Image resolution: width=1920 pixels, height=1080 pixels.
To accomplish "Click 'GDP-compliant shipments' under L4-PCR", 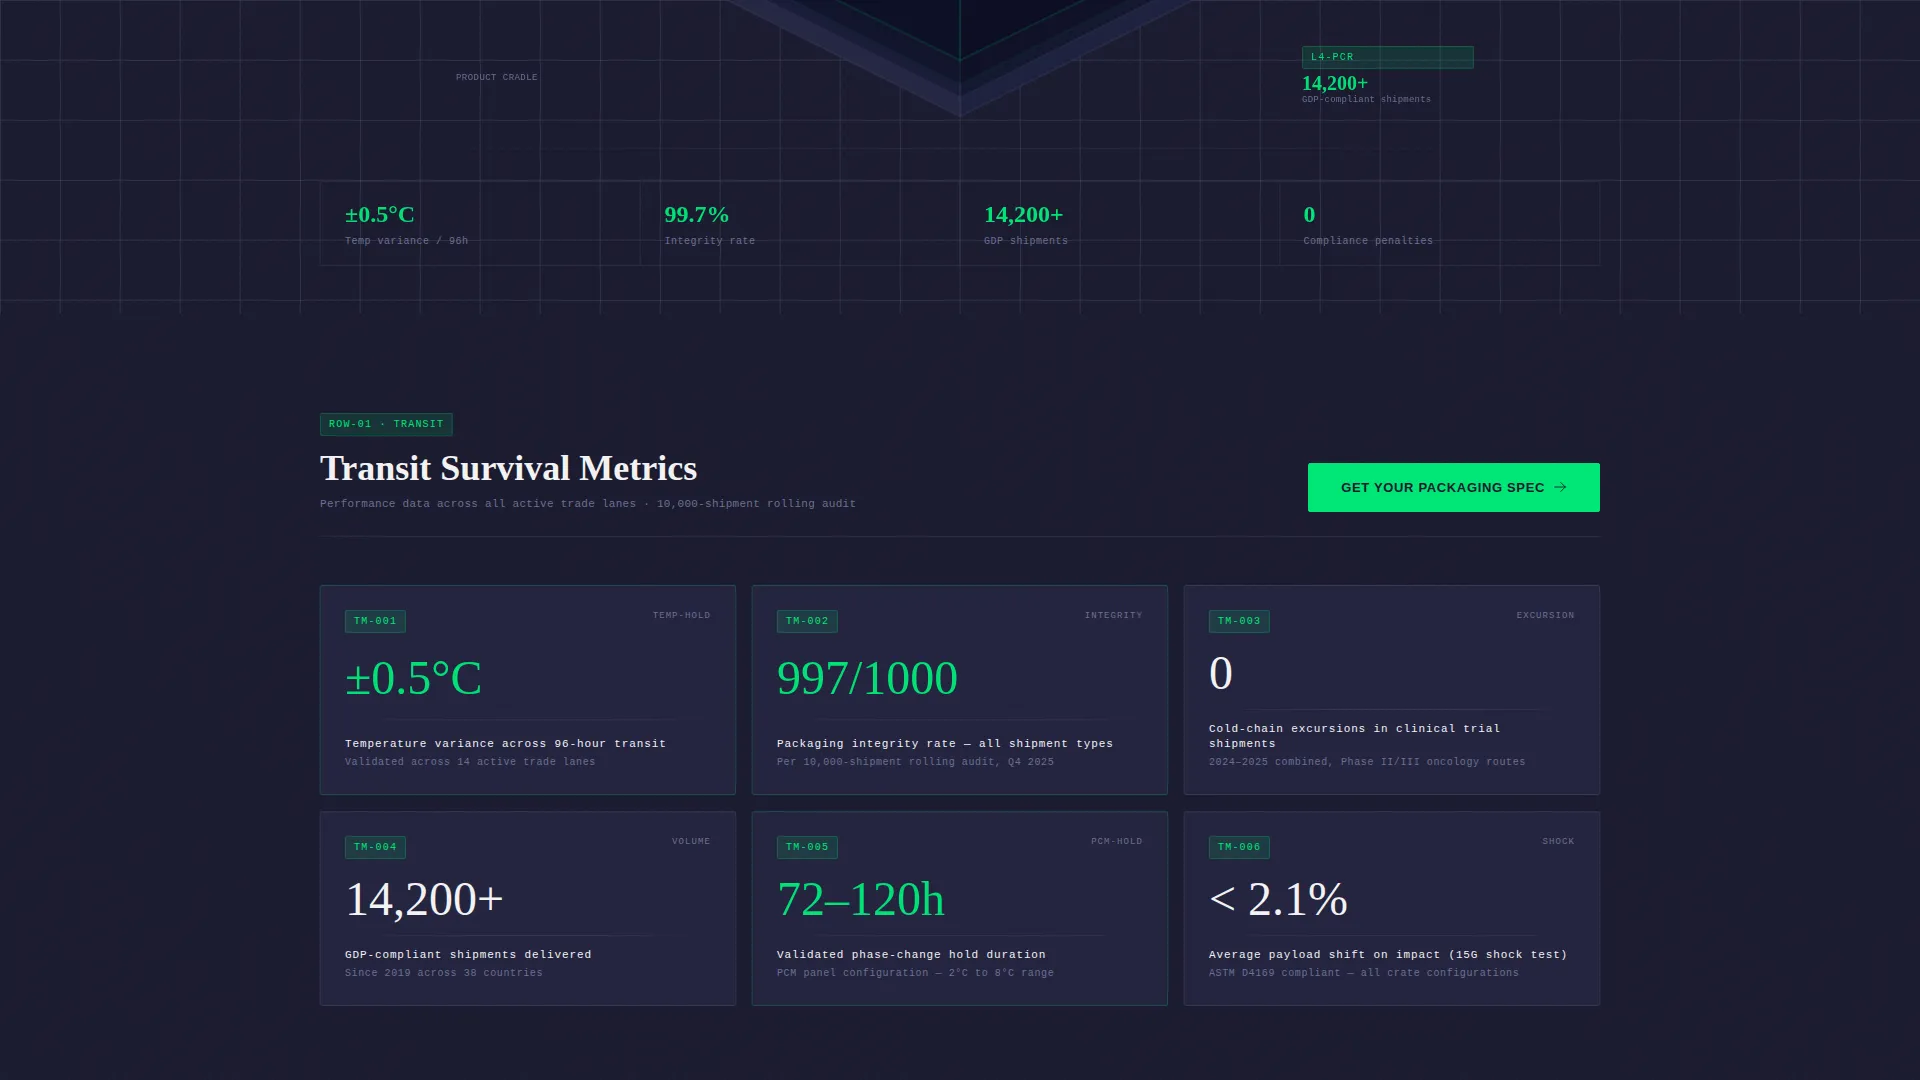I will tap(1366, 99).
